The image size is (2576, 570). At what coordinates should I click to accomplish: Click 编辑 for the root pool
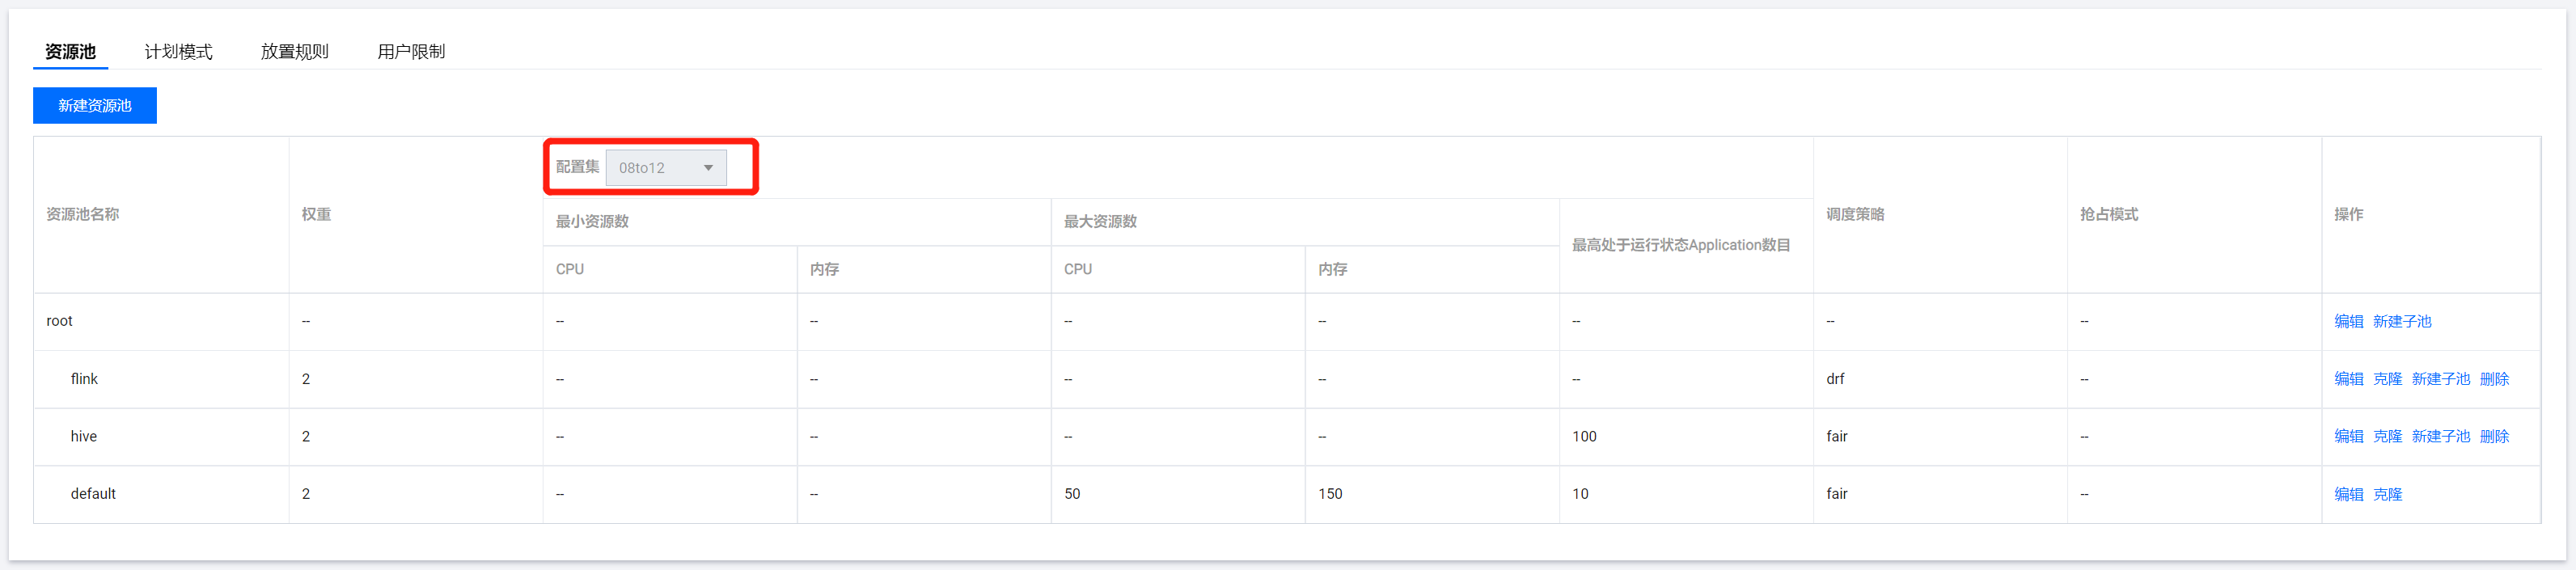click(2348, 321)
